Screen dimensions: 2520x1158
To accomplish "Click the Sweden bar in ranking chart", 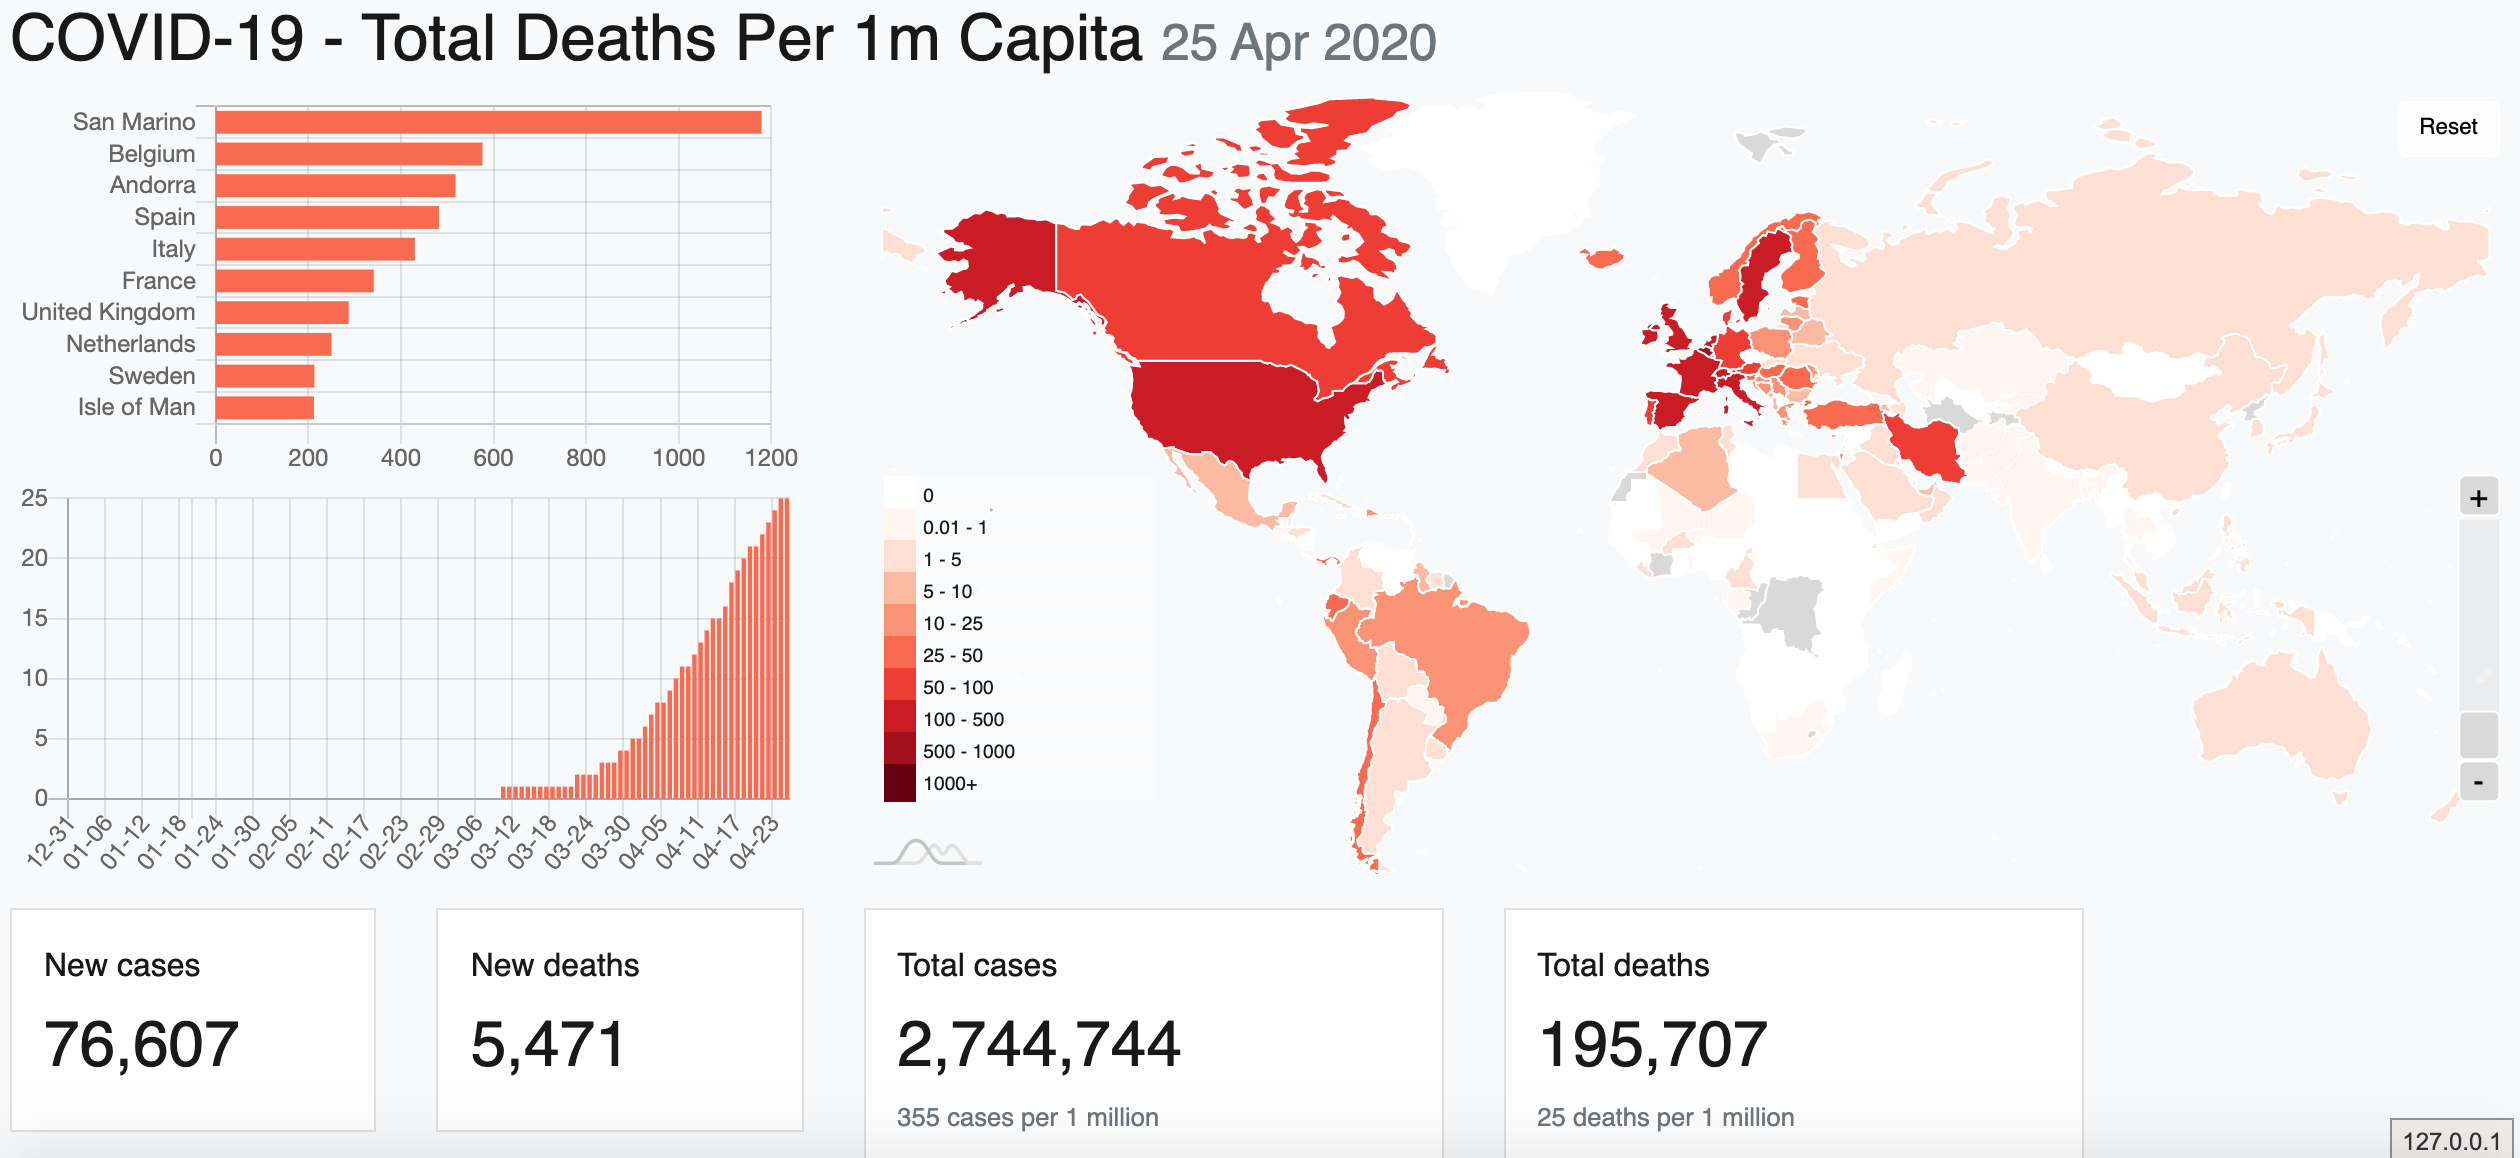I will [x=265, y=376].
